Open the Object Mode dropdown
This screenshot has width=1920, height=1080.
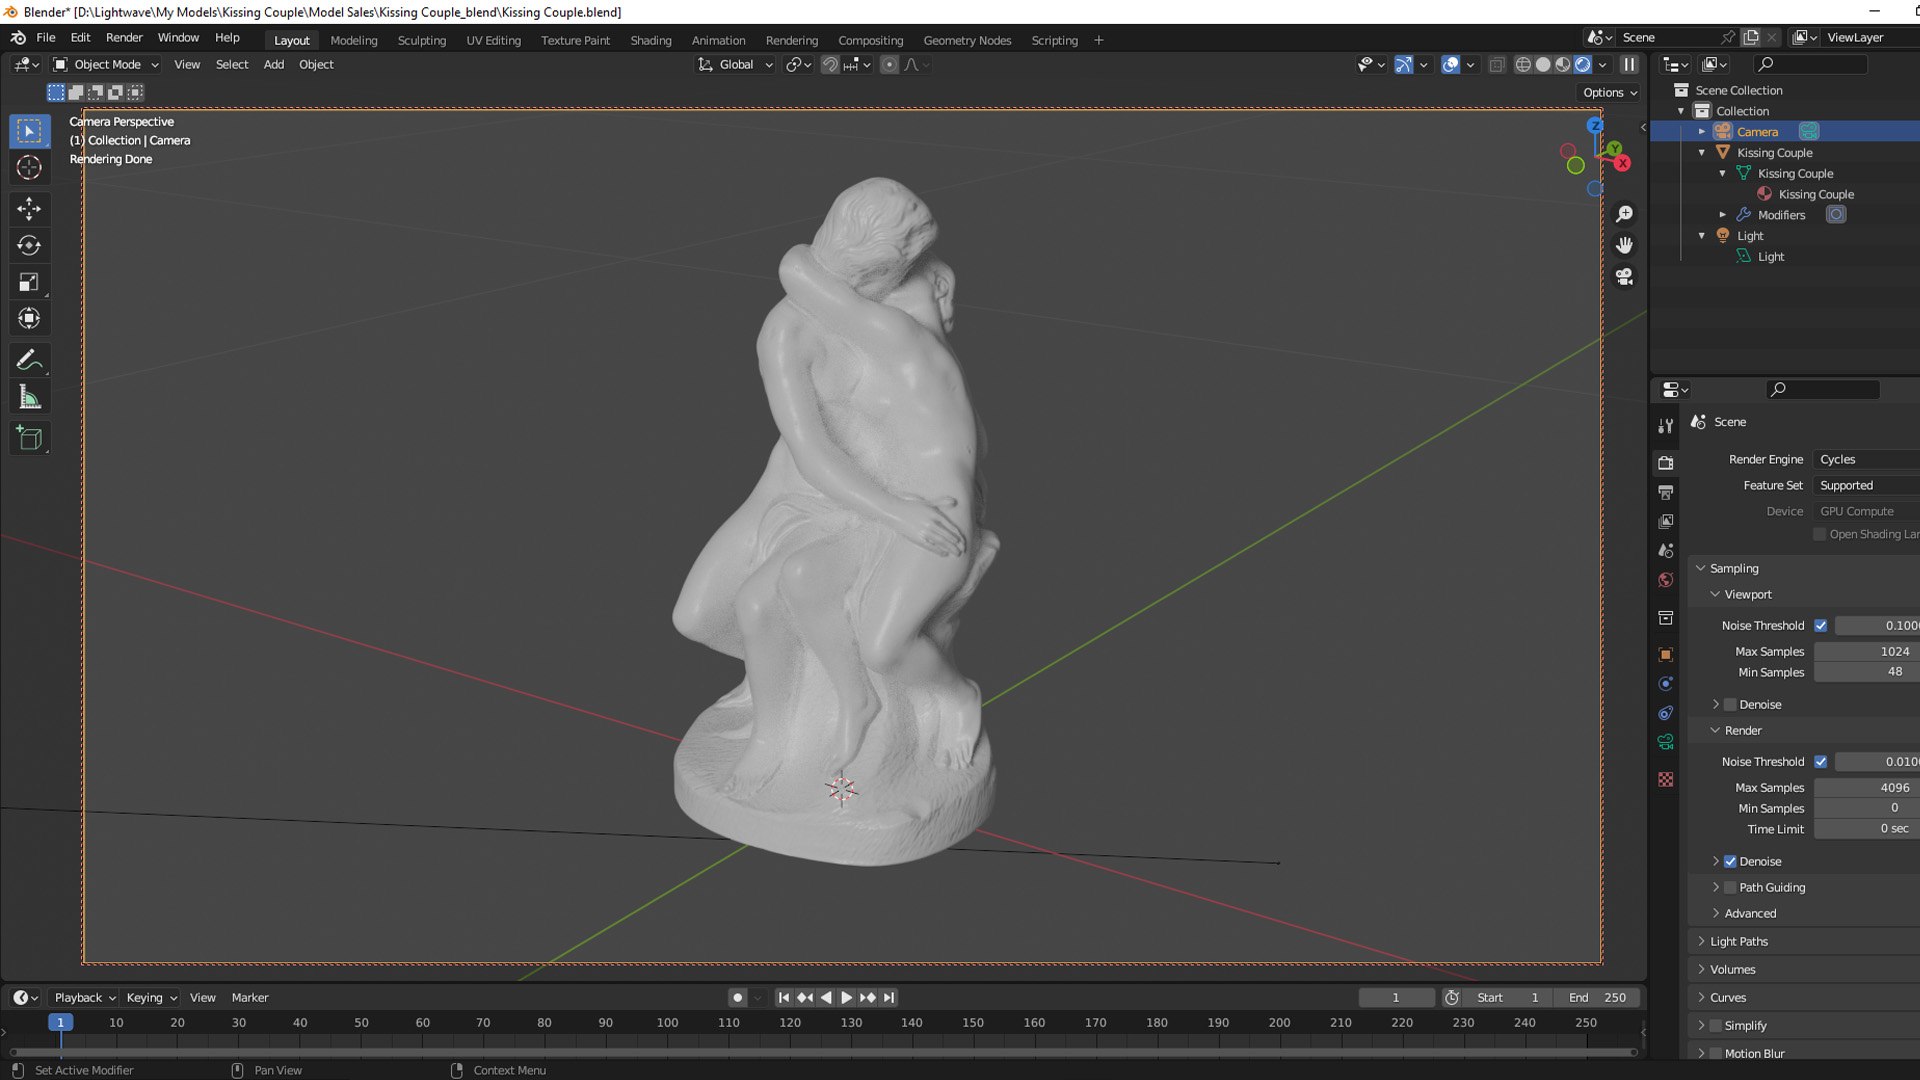point(106,64)
